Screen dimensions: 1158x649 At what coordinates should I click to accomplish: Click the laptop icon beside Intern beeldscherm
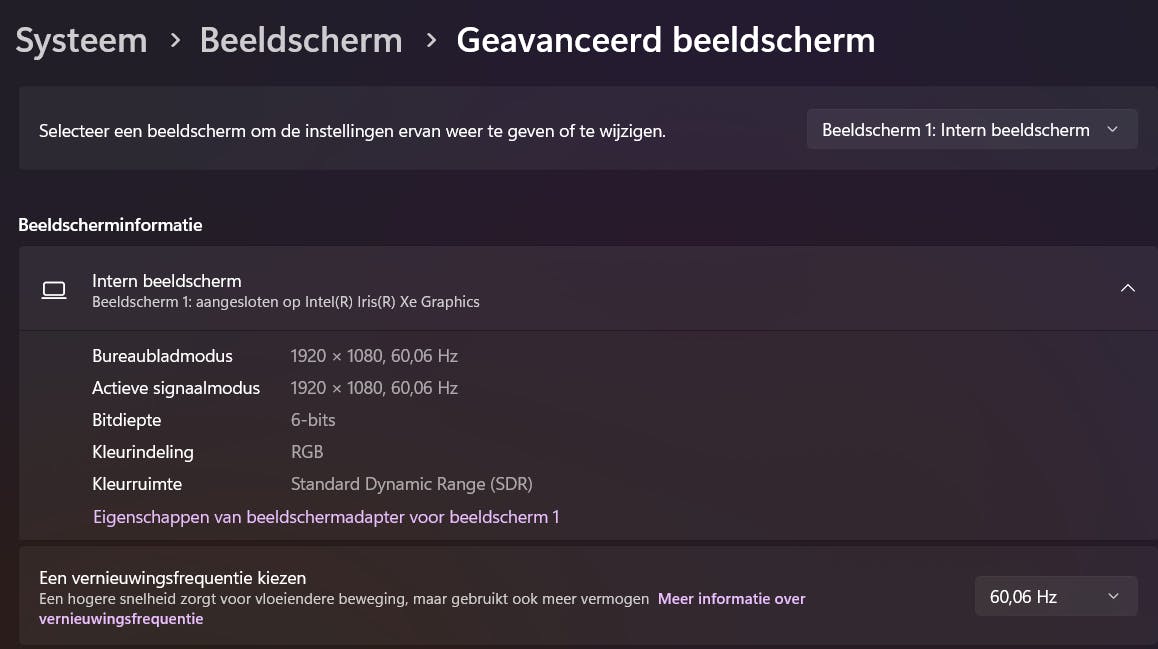(x=54, y=290)
